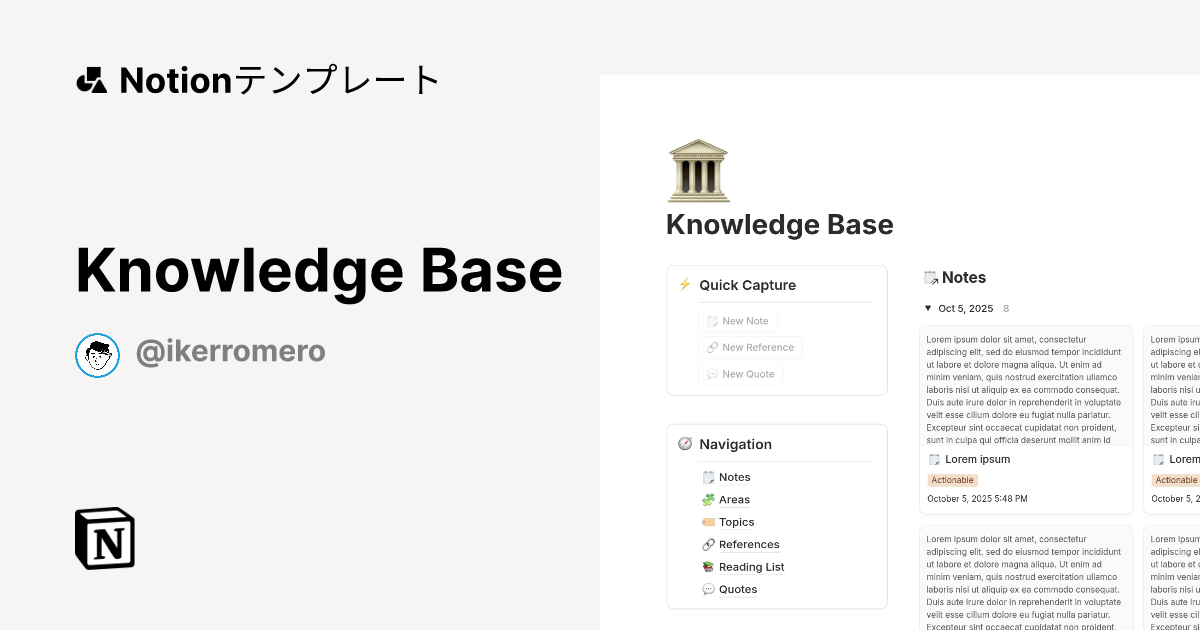Click the New Quote button
1200x630 pixels.
[x=740, y=373]
